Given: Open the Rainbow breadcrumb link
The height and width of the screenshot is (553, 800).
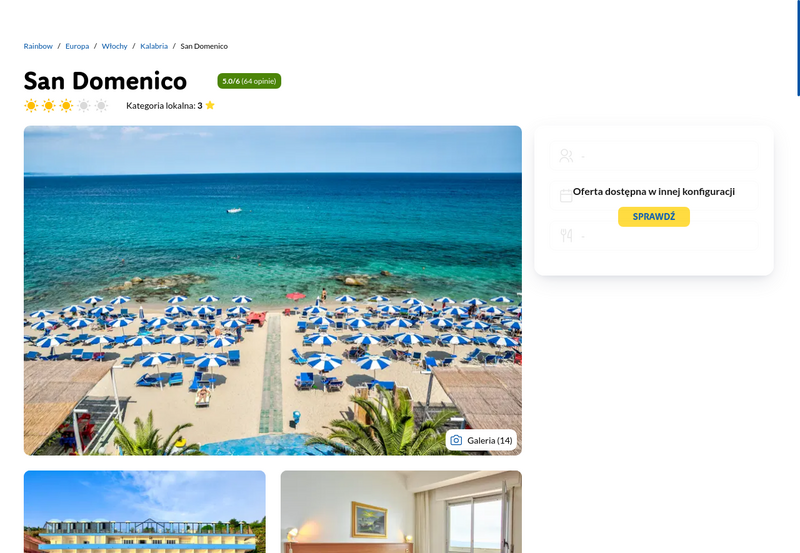Looking at the screenshot, I should (38, 46).
